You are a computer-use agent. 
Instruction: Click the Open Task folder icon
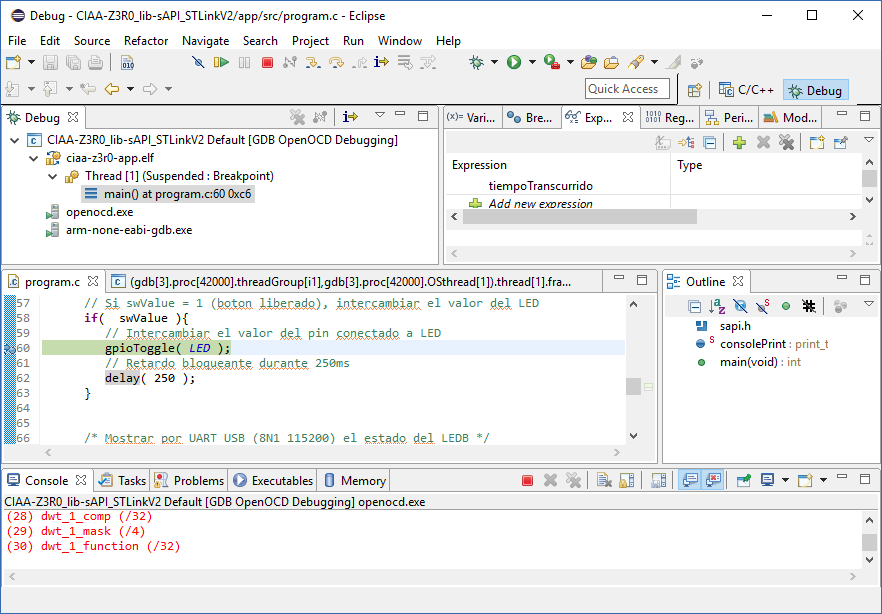[611, 62]
